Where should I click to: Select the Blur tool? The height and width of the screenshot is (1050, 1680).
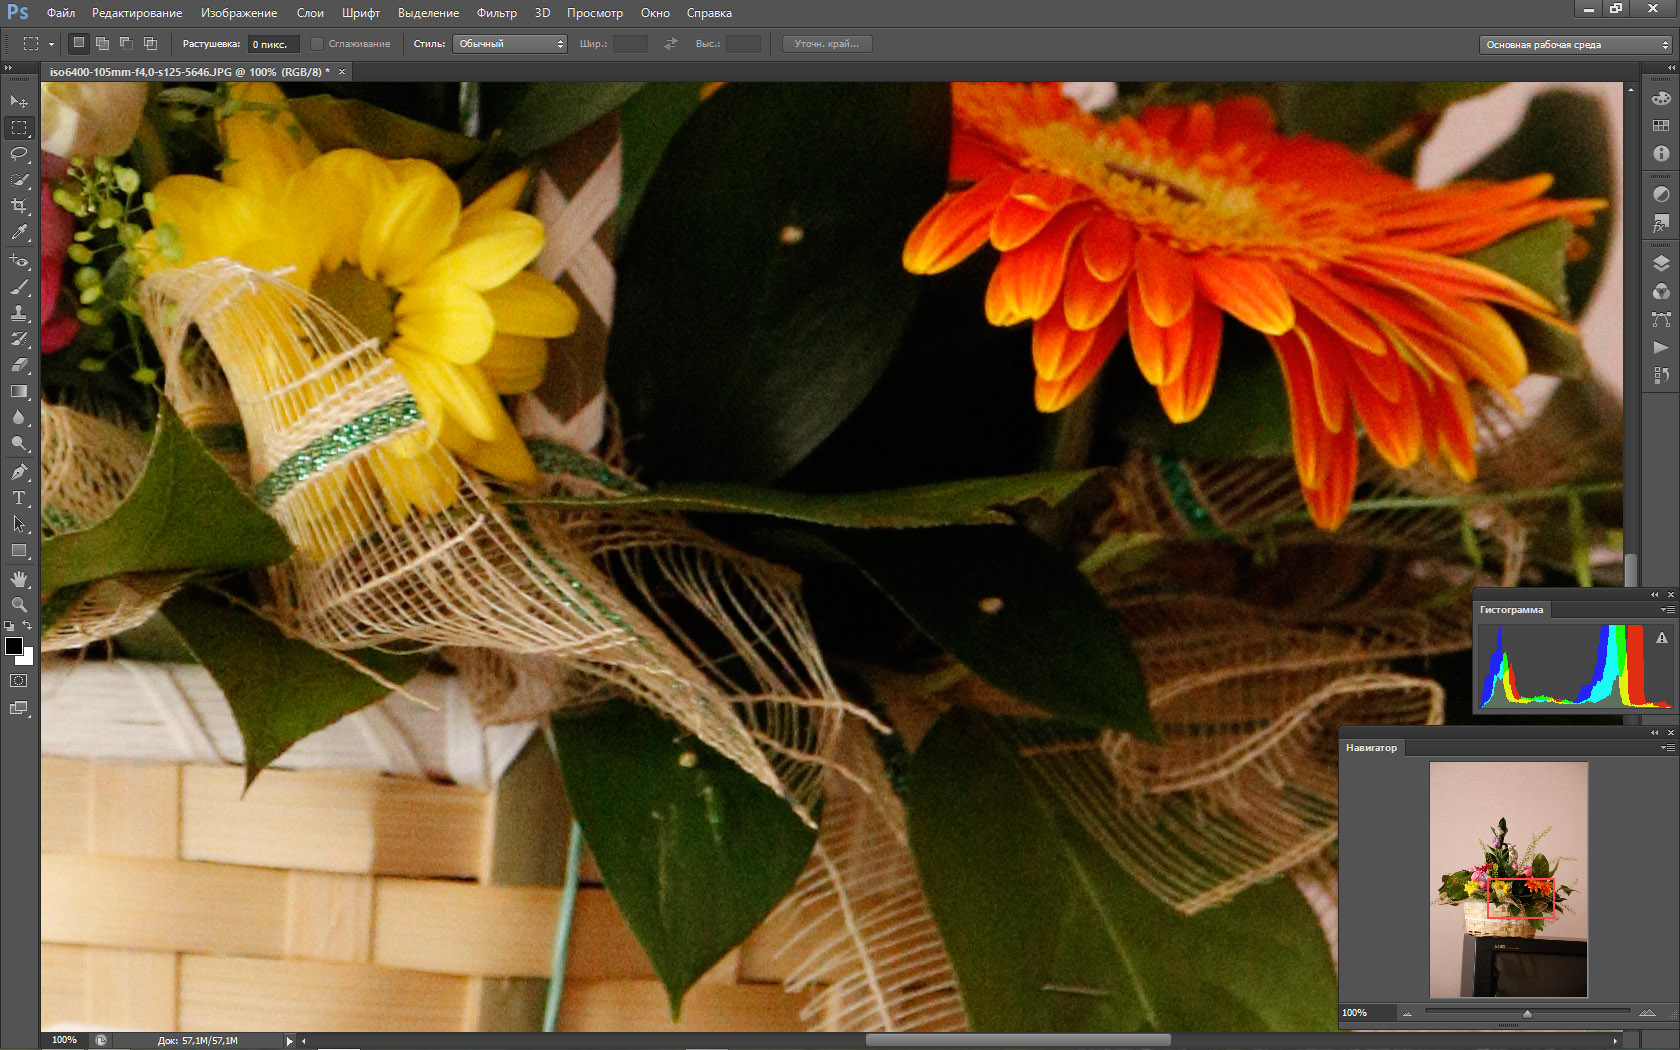click(x=19, y=417)
